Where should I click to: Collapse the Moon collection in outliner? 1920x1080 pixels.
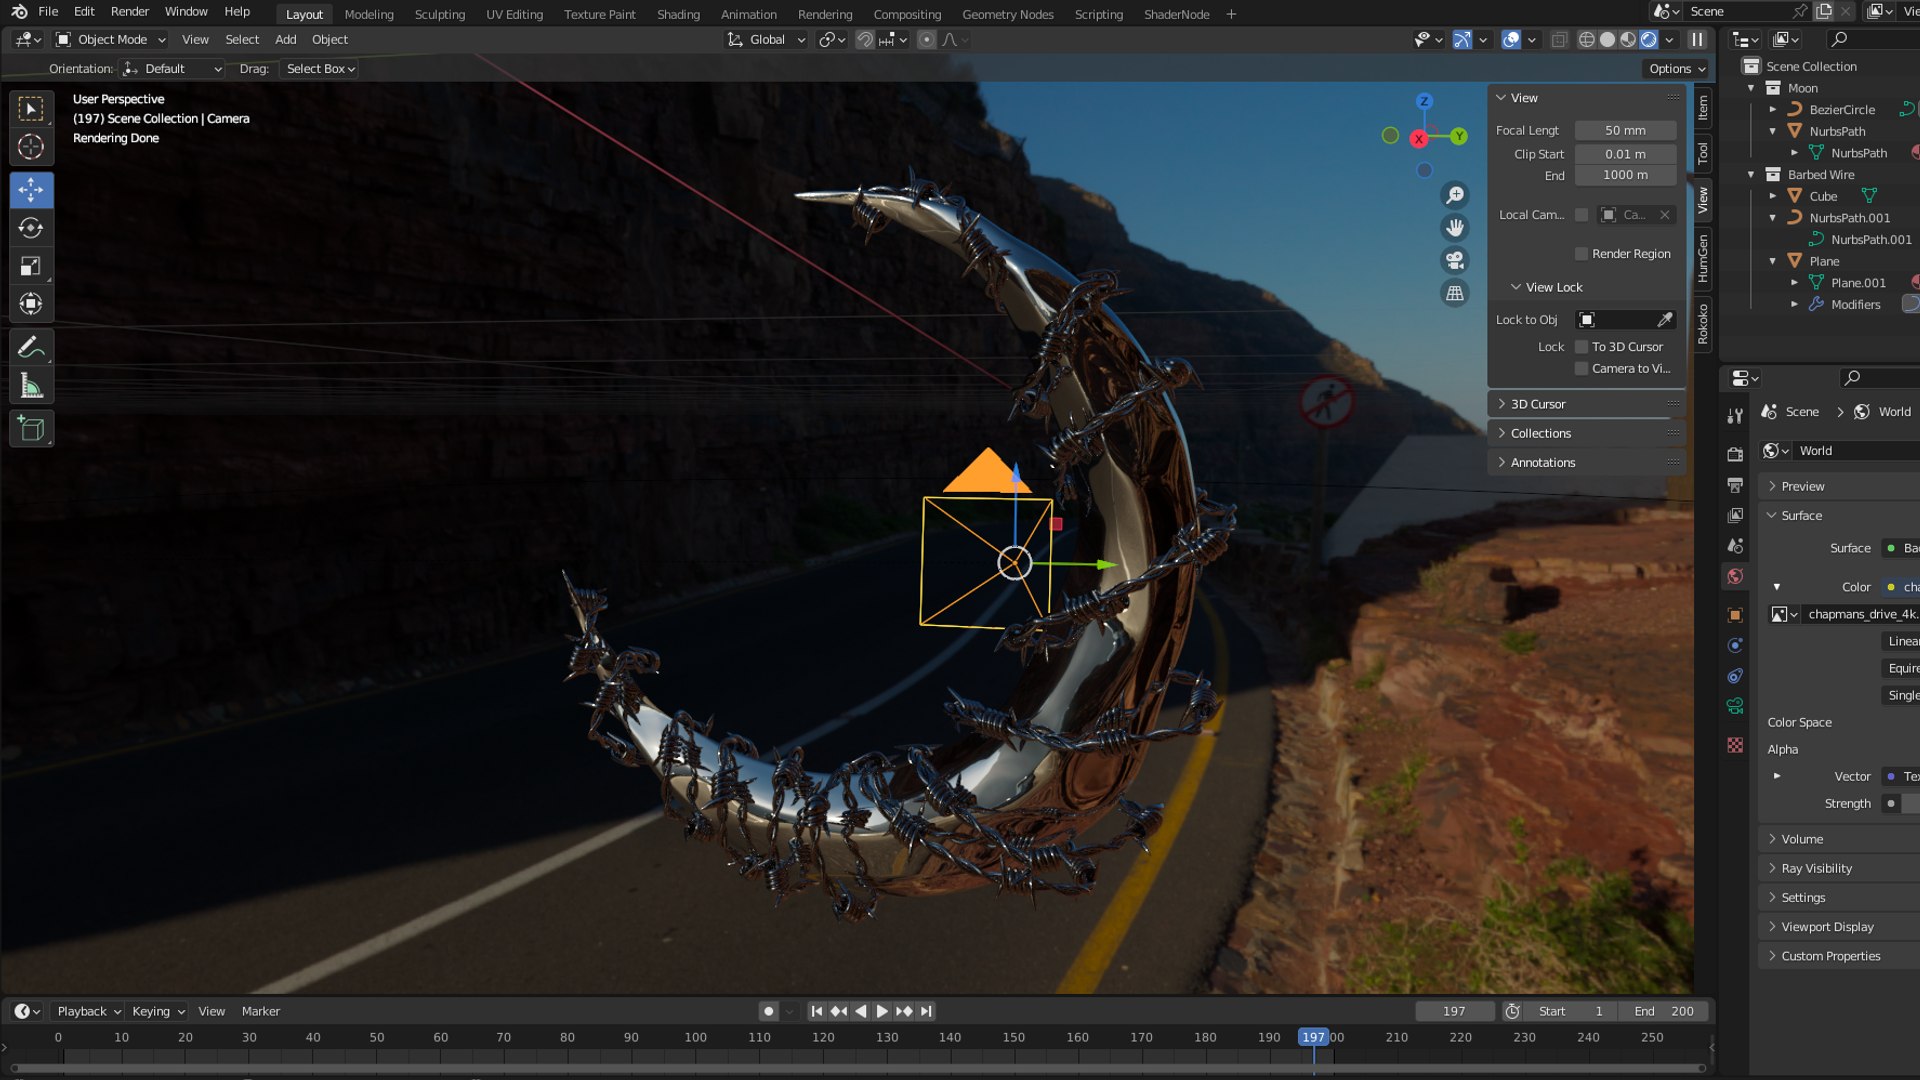(1751, 88)
